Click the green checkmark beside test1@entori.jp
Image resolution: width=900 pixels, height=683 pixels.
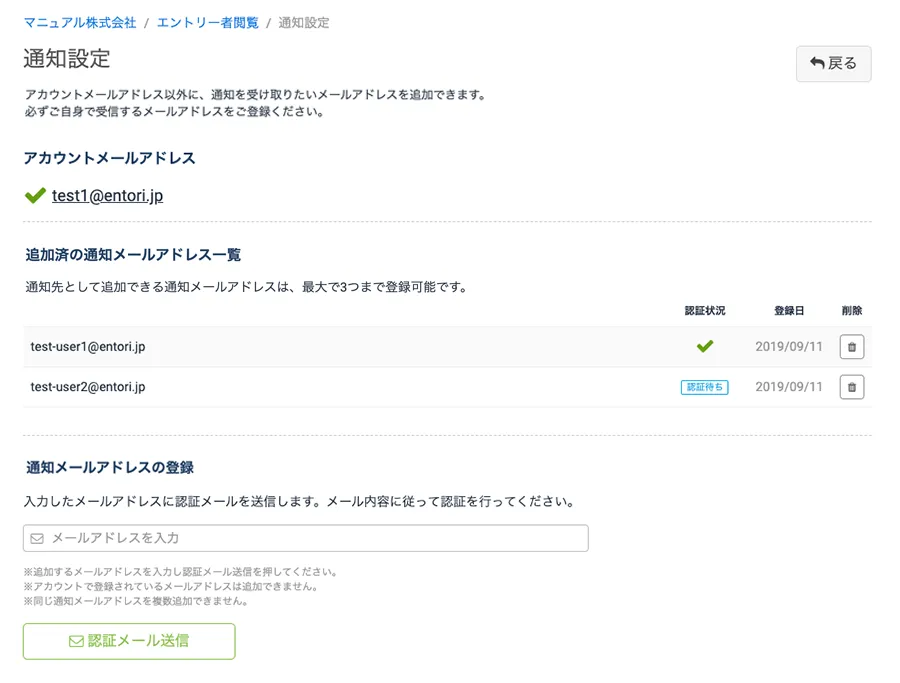[x=35, y=196]
